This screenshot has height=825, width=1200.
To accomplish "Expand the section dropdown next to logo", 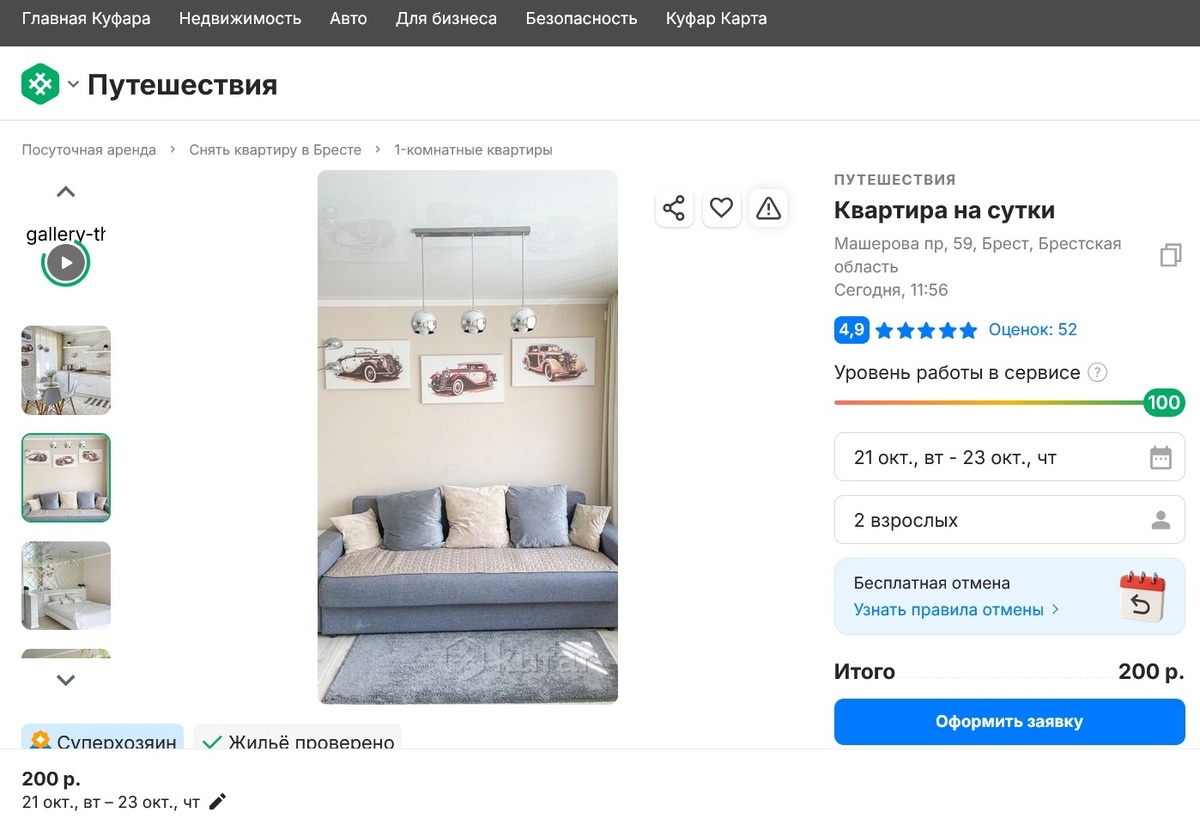I will pyautogui.click(x=73, y=85).
